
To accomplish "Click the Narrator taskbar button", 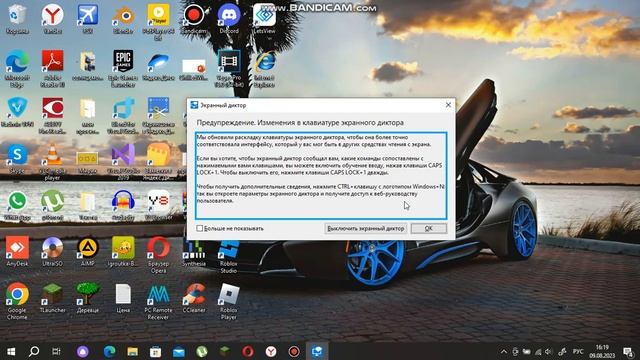I will (317, 351).
